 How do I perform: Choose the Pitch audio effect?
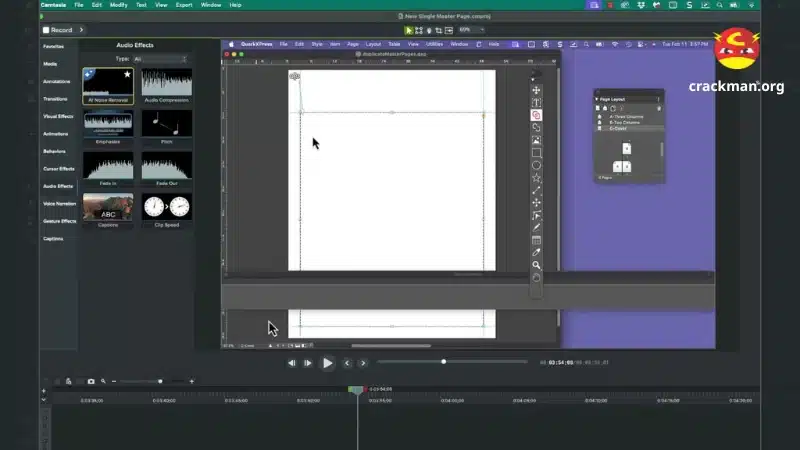167,127
